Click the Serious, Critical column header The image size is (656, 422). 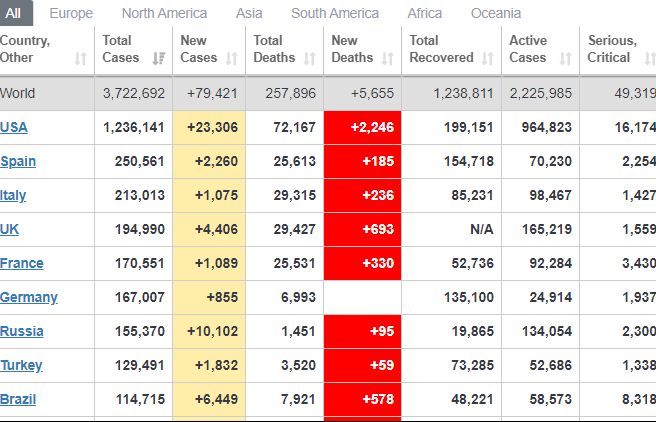click(612, 49)
